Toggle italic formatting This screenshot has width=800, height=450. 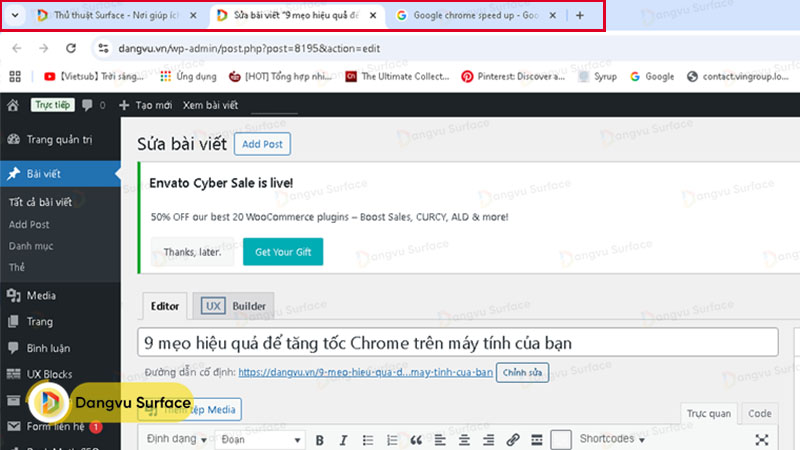[343, 440]
